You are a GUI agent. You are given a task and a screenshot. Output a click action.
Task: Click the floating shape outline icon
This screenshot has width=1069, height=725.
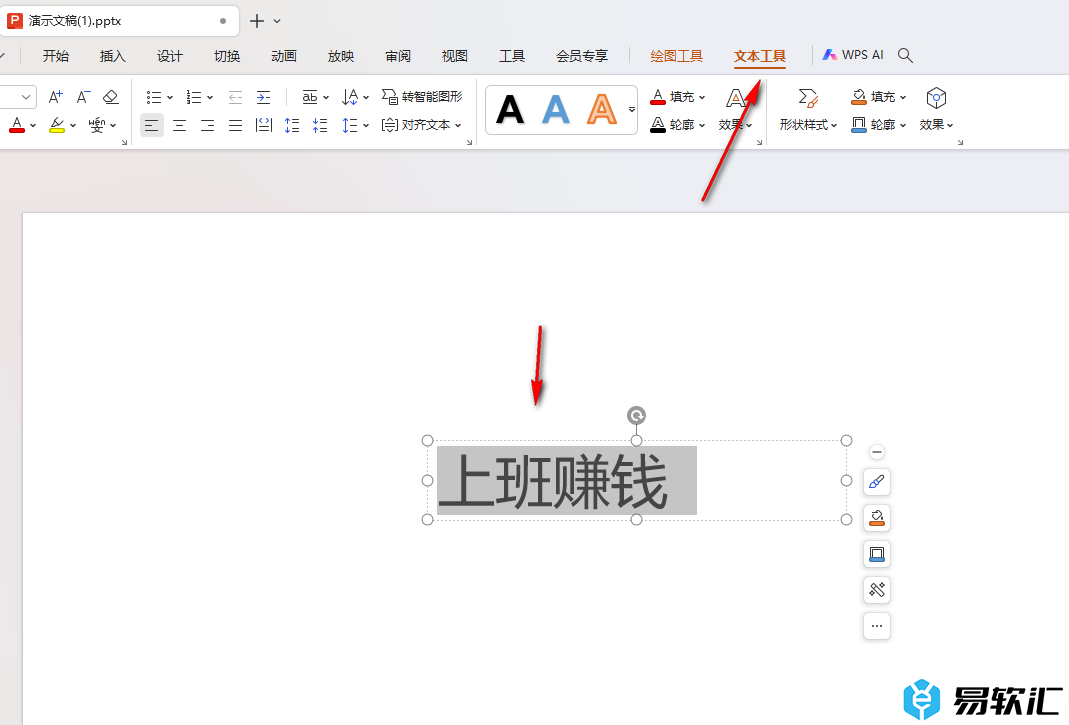point(877,554)
